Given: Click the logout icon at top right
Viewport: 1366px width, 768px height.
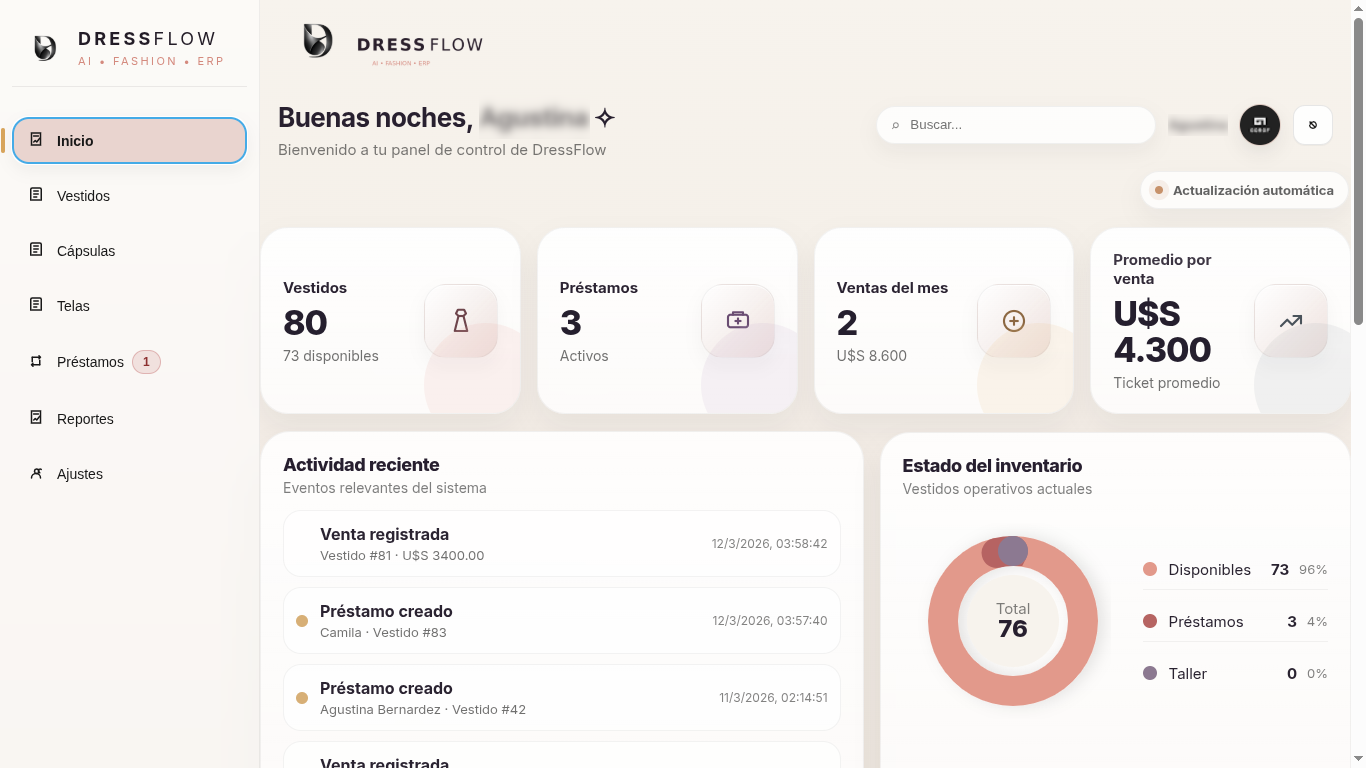Looking at the screenshot, I should (x=1312, y=124).
